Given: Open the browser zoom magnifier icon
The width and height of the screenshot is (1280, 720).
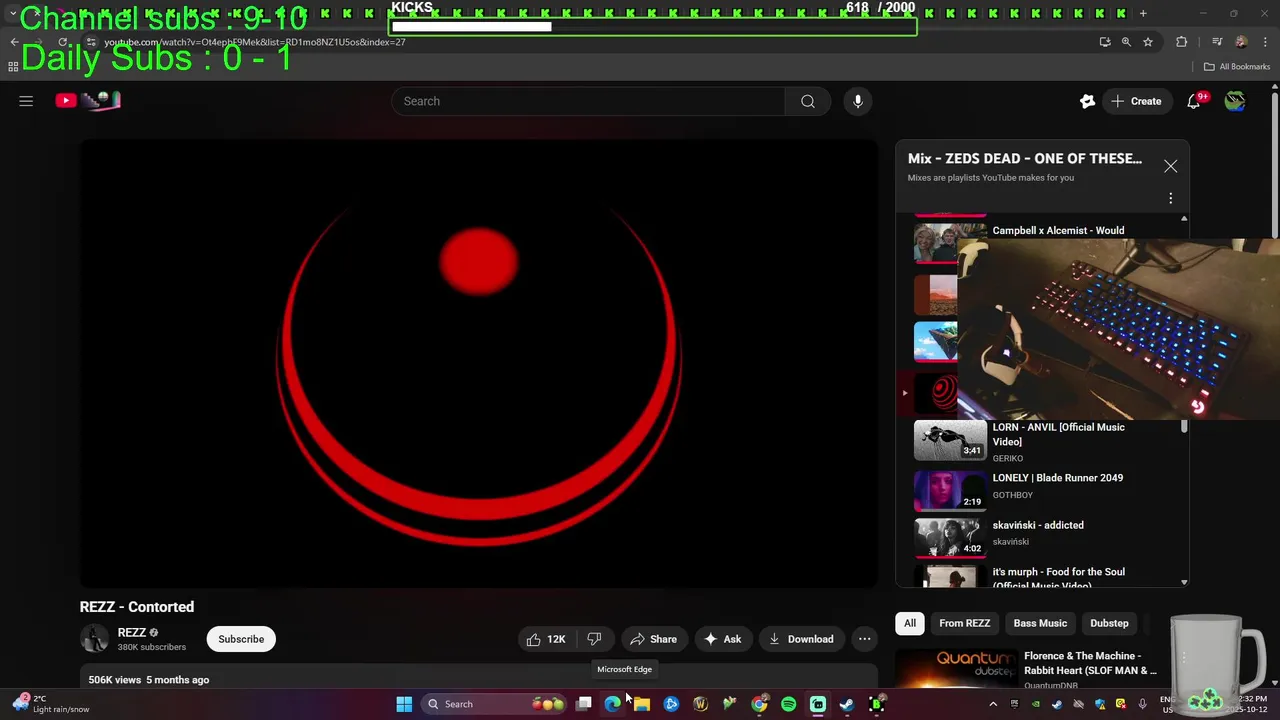Looking at the screenshot, I should [x=1126, y=42].
